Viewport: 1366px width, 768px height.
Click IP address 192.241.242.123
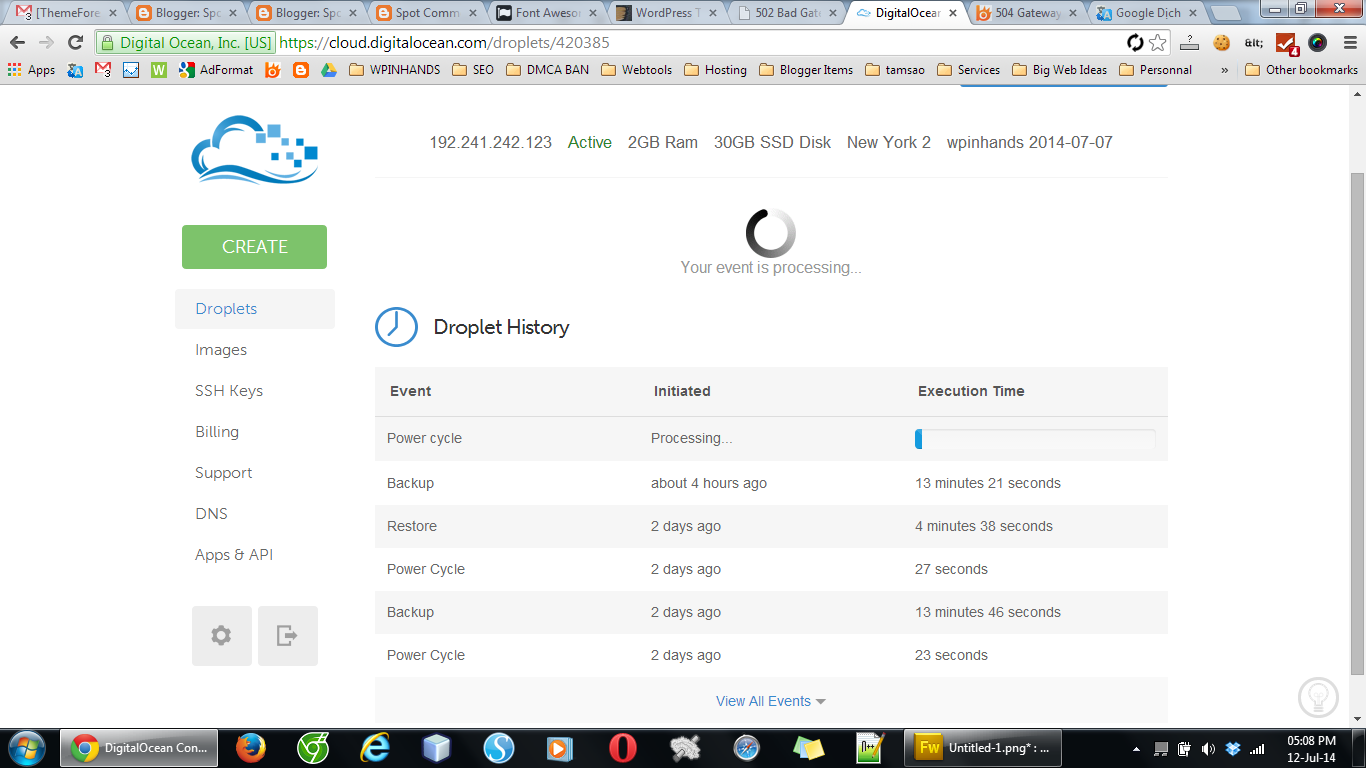point(491,142)
